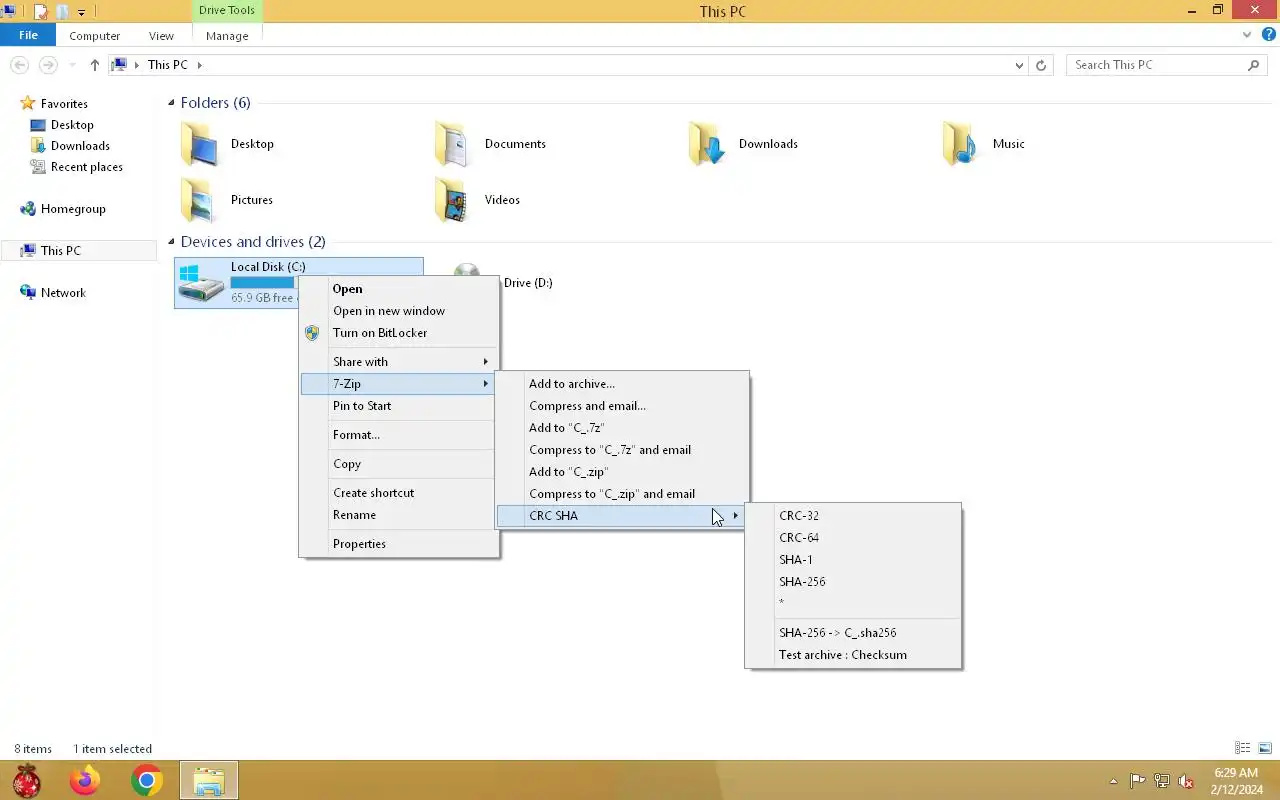This screenshot has height=800, width=1280.
Task: Open Google Chrome from the taskbar
Action: [x=147, y=780]
